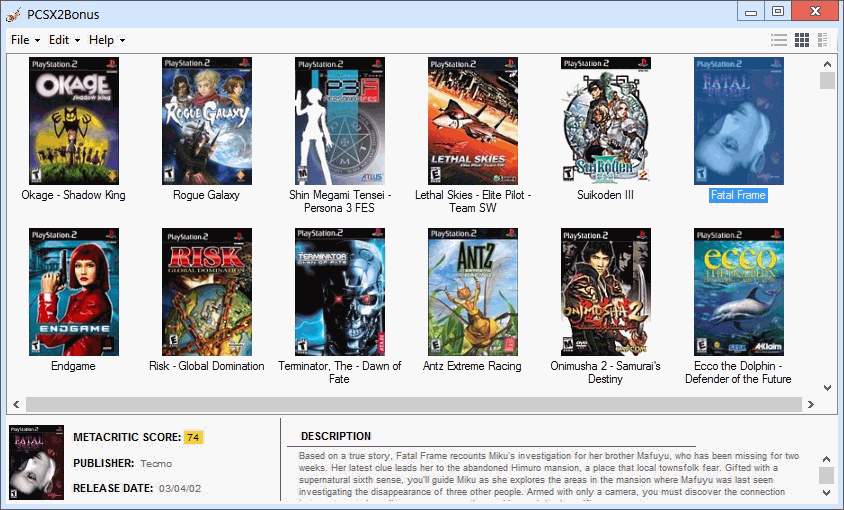Click 'Ecco the Dolphin - Defender of the Future' label
The width and height of the screenshot is (844, 510).
pos(738,372)
